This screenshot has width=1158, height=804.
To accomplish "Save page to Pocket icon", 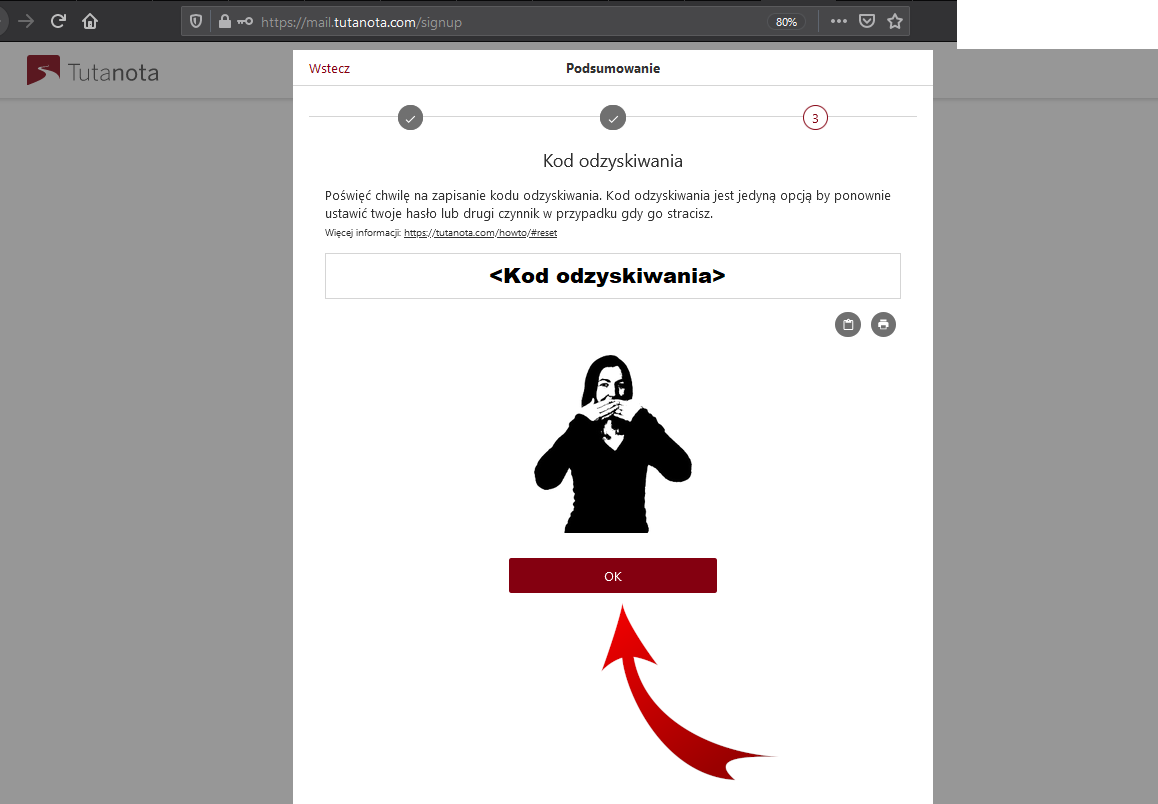I will (x=867, y=21).
